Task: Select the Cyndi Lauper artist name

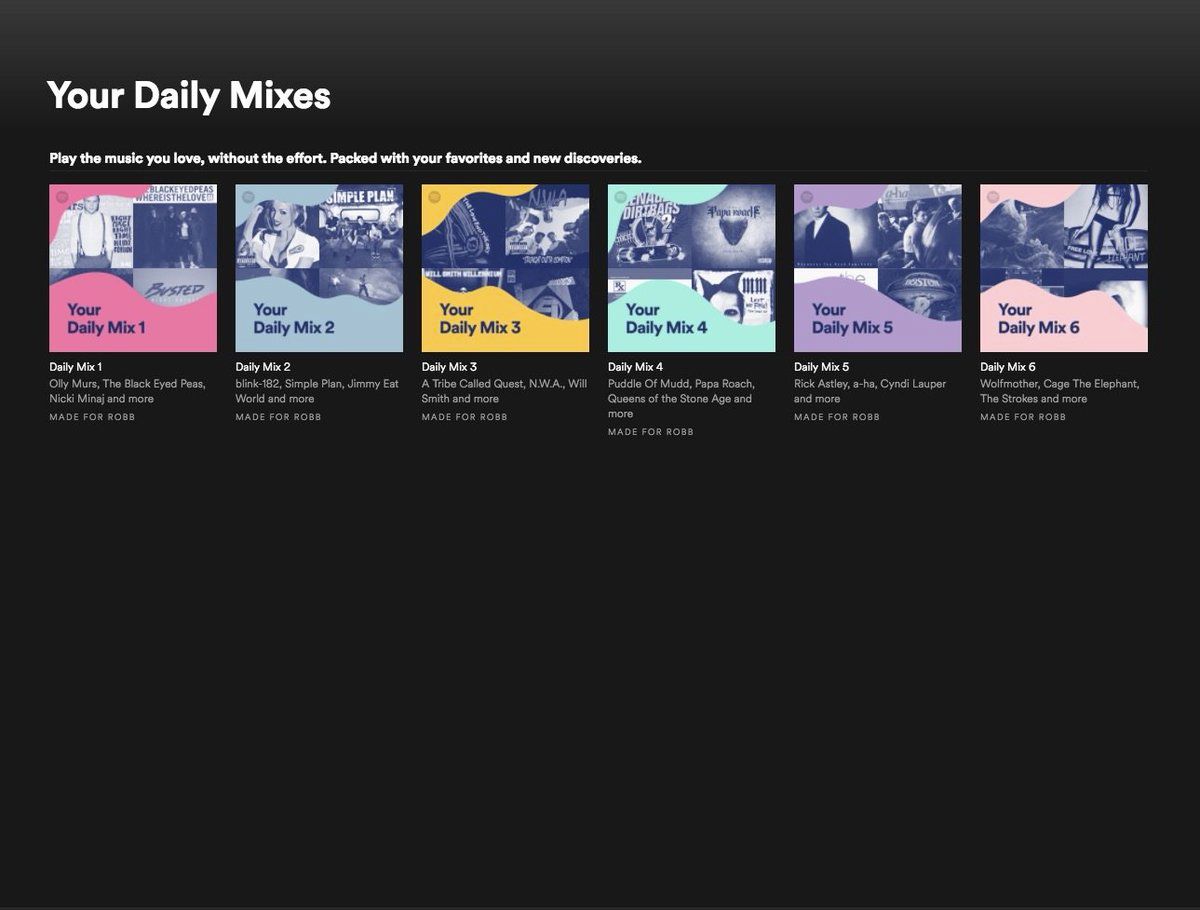Action: pyautogui.click(x=913, y=384)
